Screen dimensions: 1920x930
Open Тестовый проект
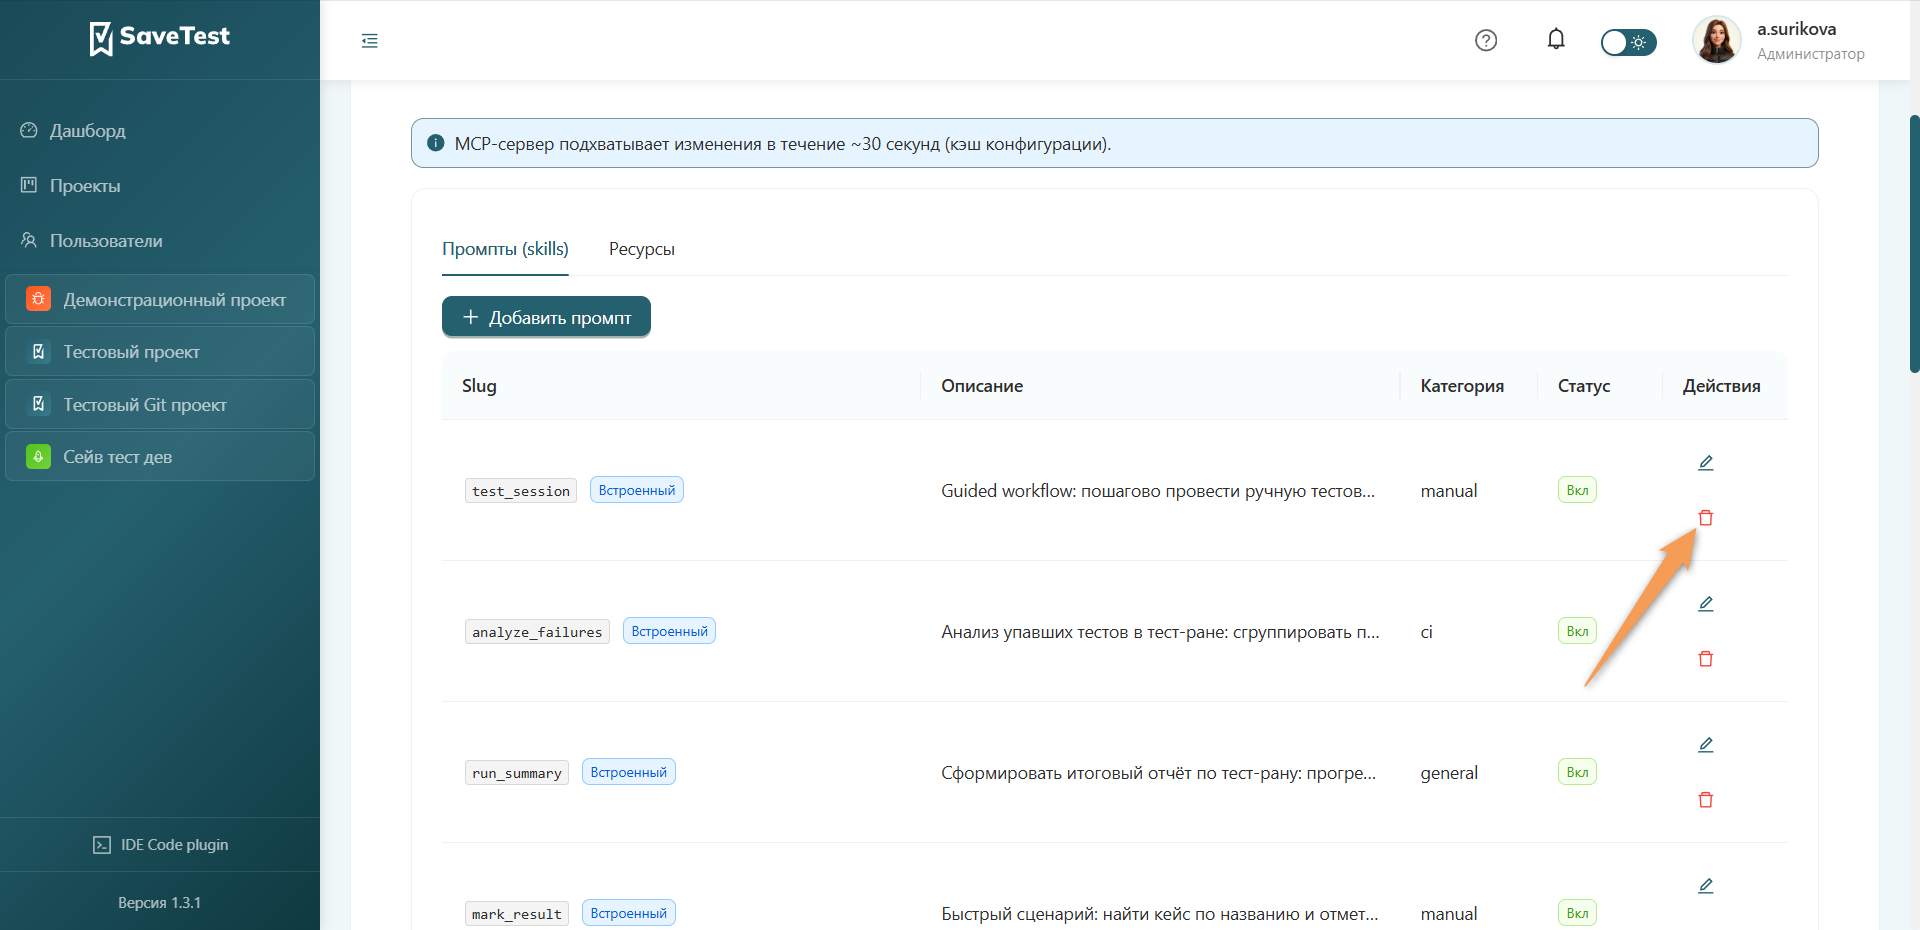[x=160, y=352]
